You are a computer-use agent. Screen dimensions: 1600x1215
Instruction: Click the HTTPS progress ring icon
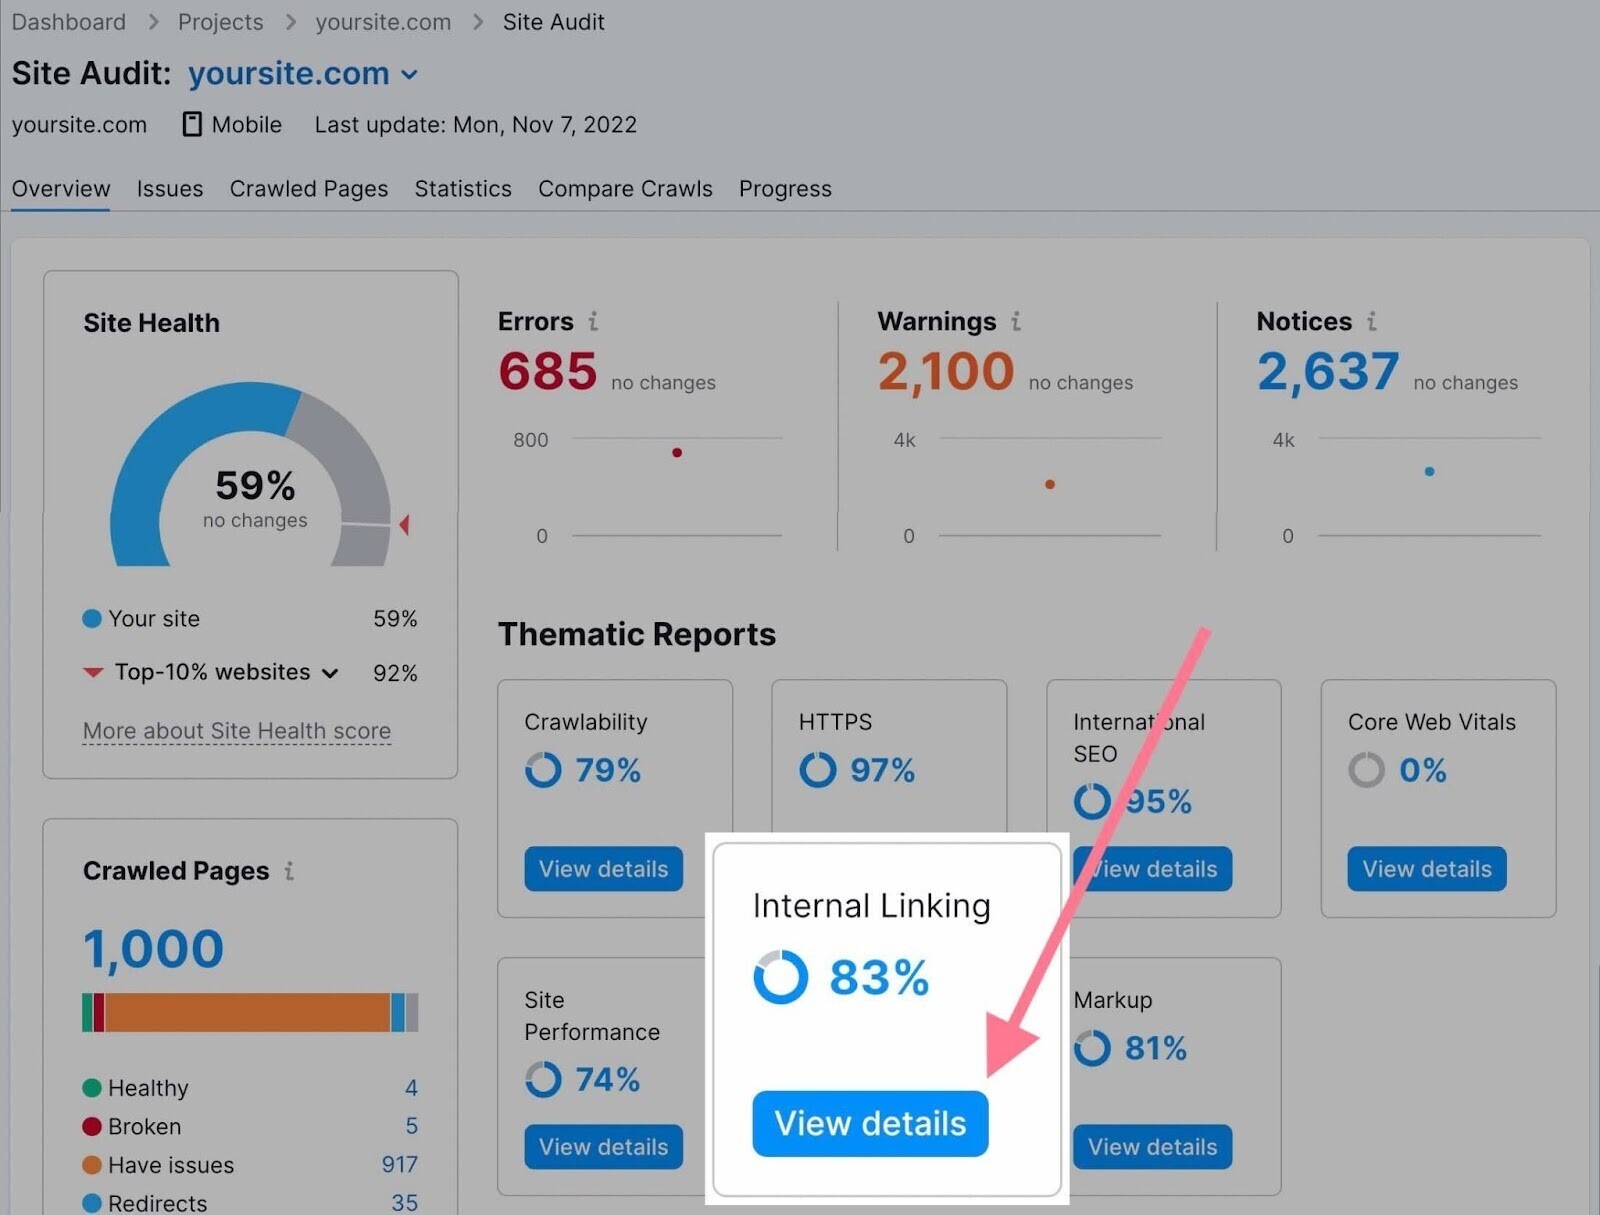pyautogui.click(x=817, y=770)
